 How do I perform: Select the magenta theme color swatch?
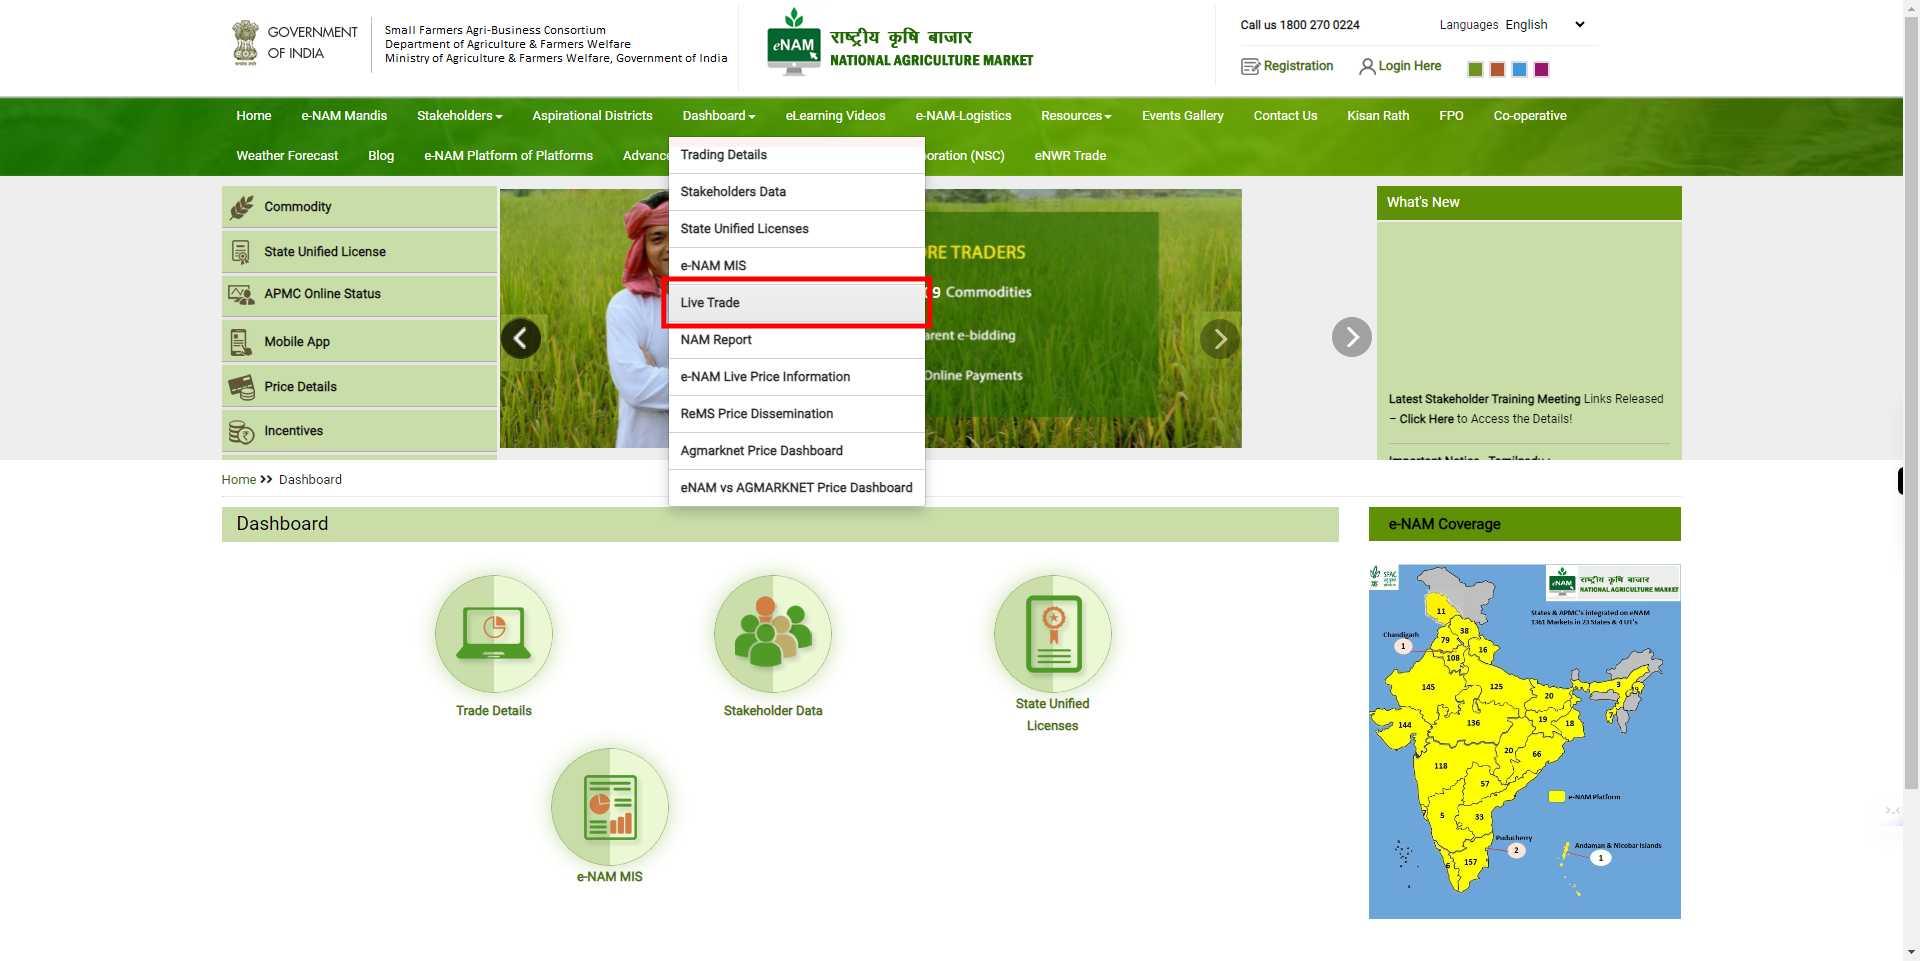pos(1541,69)
